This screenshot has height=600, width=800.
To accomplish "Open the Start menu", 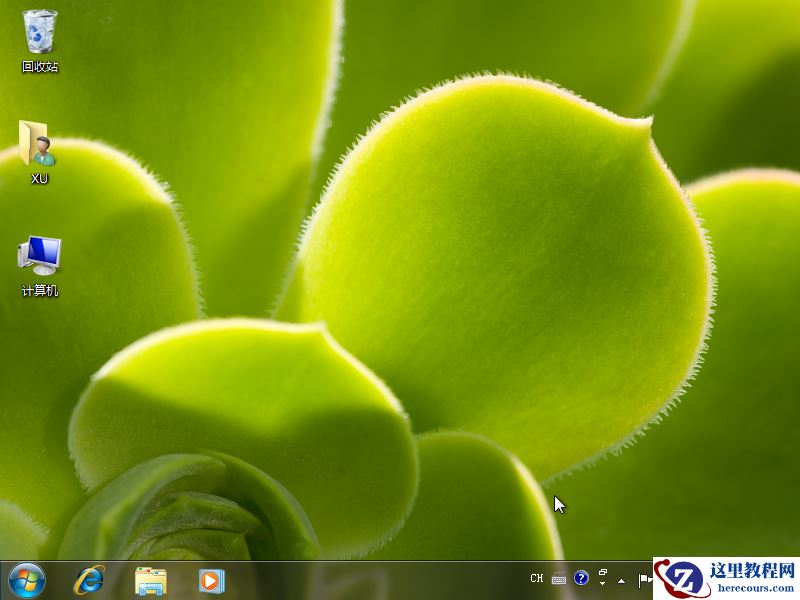I will (x=22, y=578).
